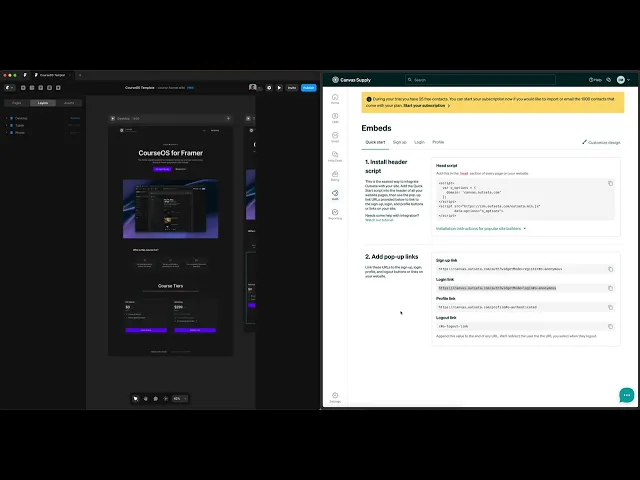Open the Email section in Outseta sidebar
Image resolution: width=640 pixels, height=480 pixels.
tap(335, 137)
